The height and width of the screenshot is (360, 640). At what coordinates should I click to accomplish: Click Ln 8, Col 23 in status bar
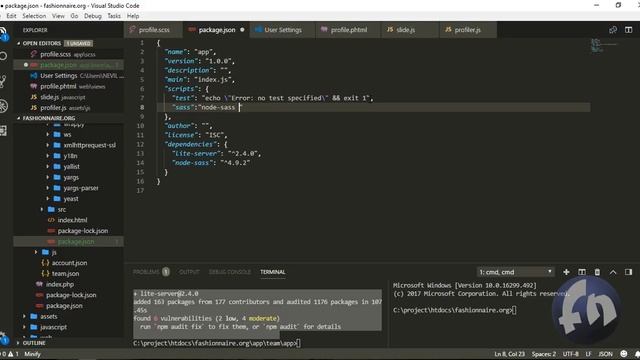509,354
